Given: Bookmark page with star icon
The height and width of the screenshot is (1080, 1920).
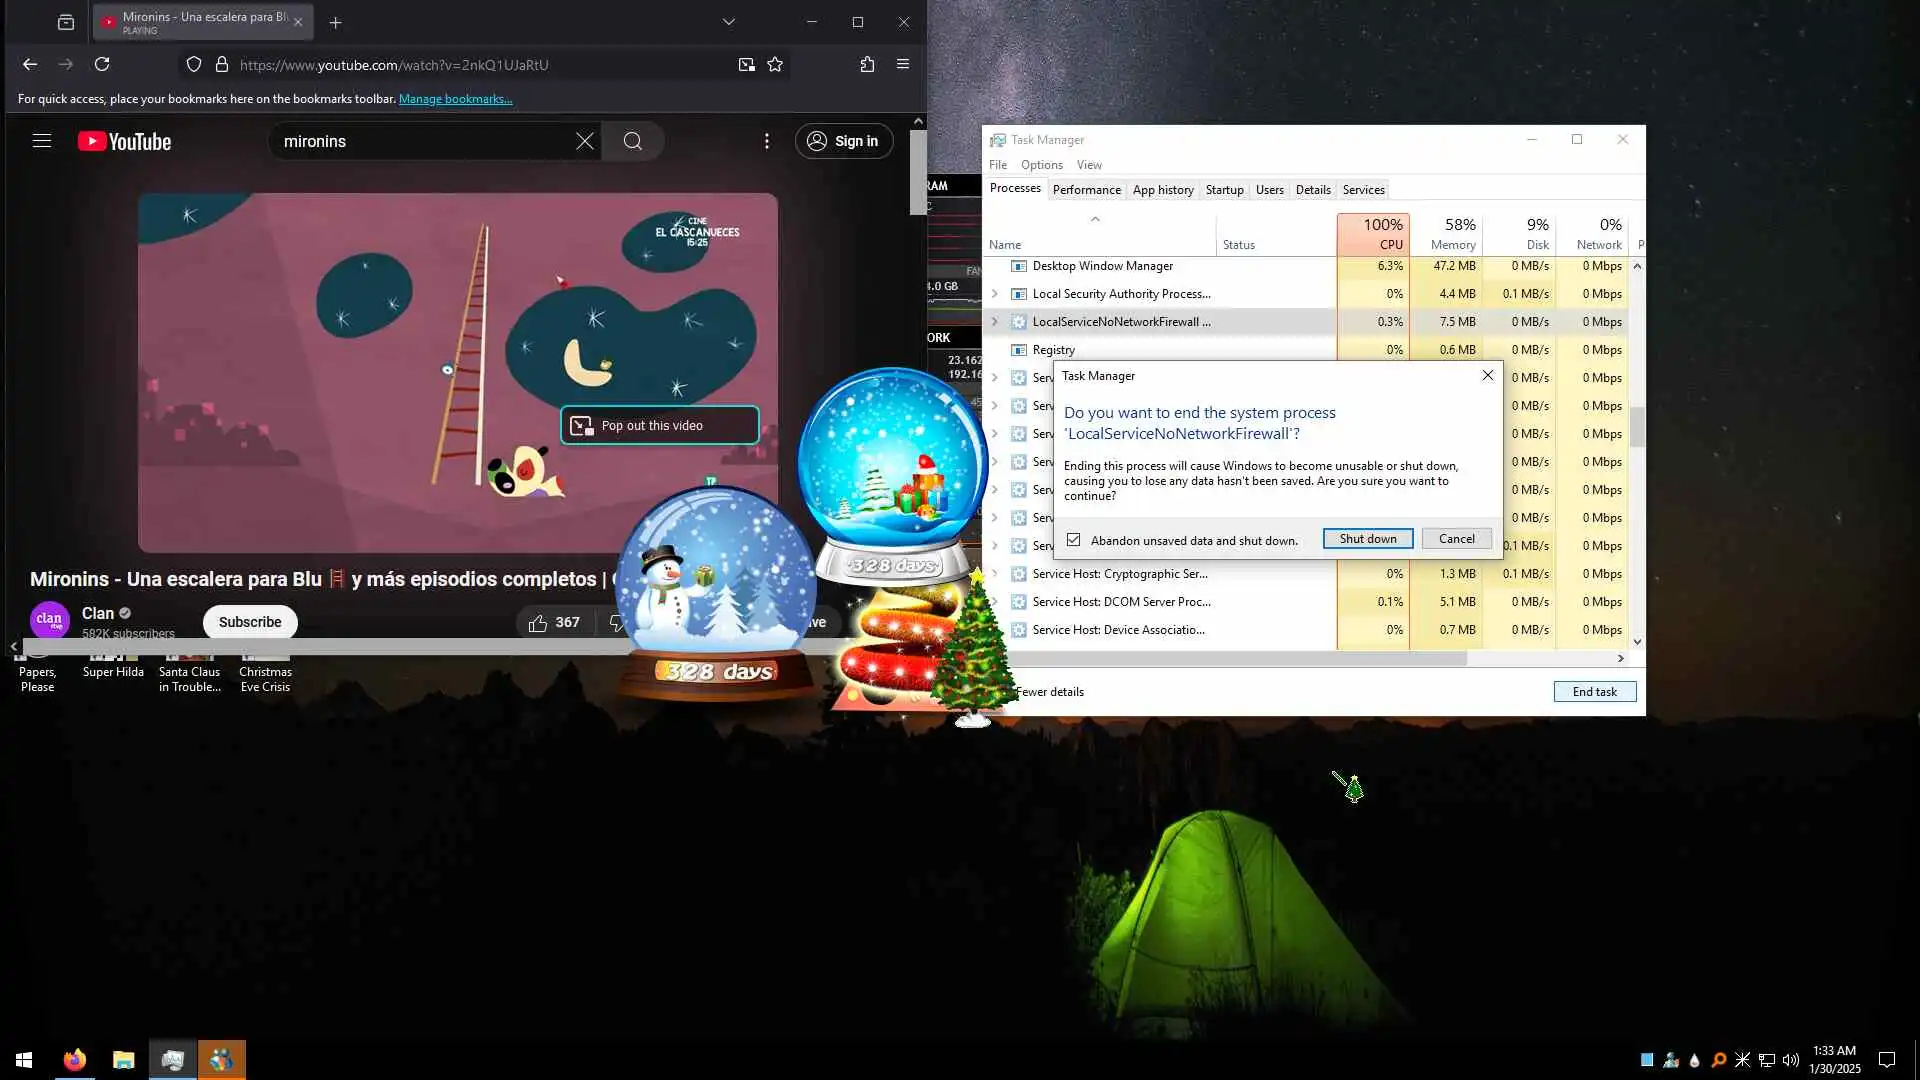Looking at the screenshot, I should coord(775,64).
